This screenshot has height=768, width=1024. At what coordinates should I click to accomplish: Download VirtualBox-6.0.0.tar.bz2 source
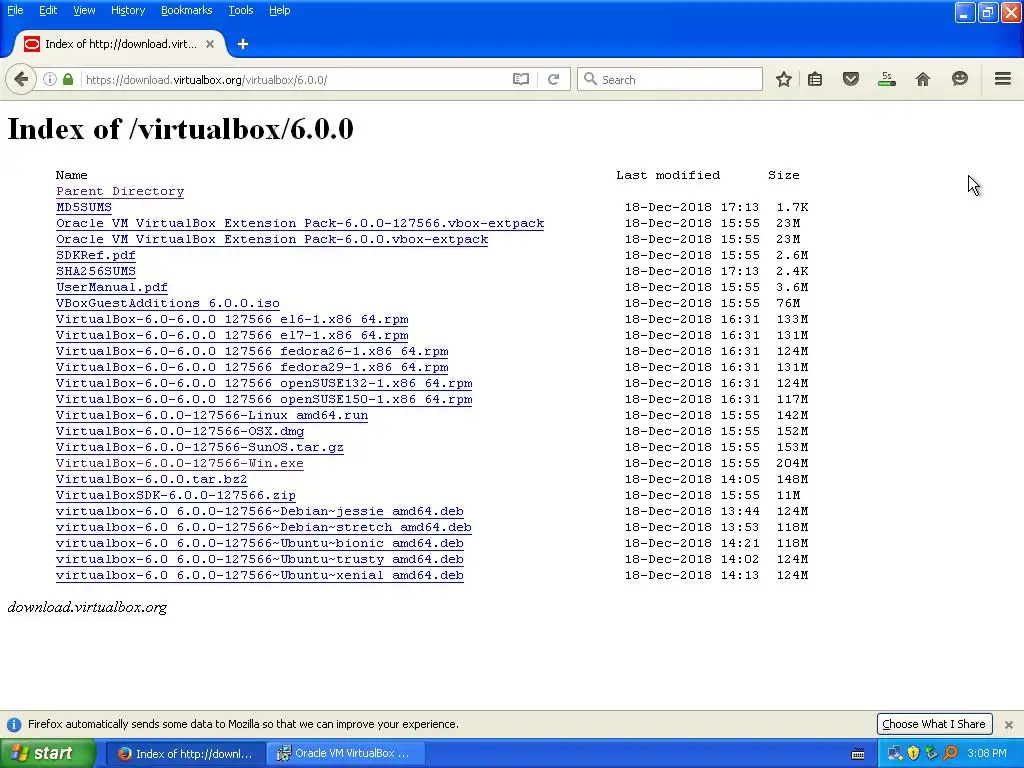[152, 479]
